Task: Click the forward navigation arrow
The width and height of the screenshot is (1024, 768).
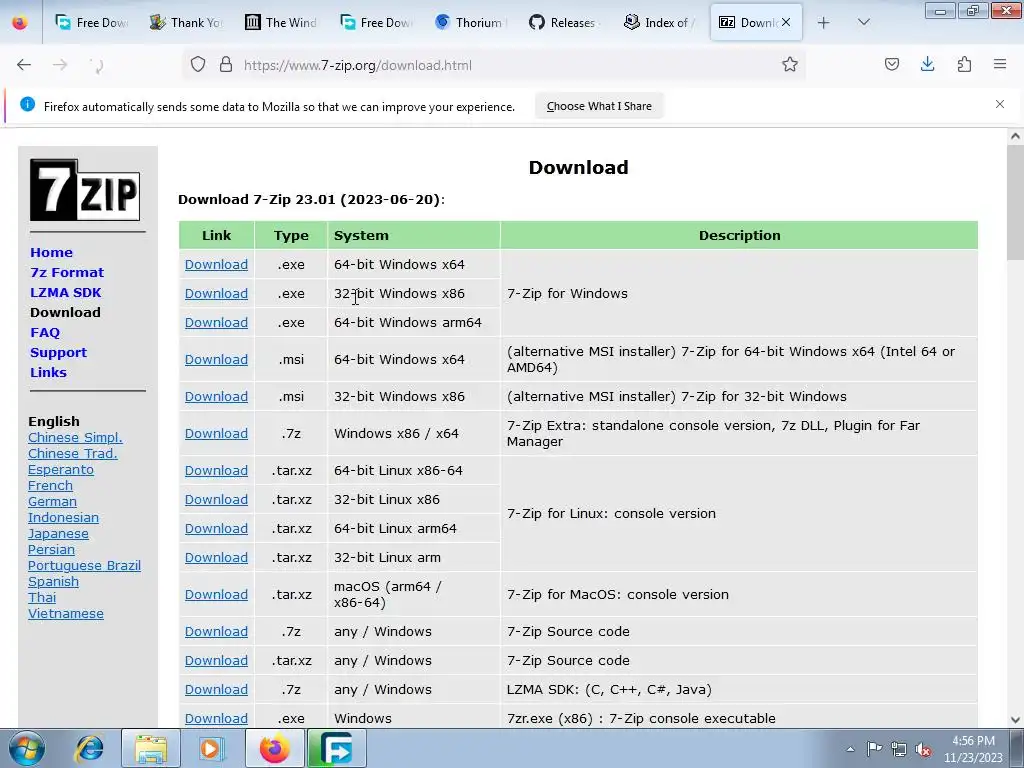Action: click(x=60, y=65)
